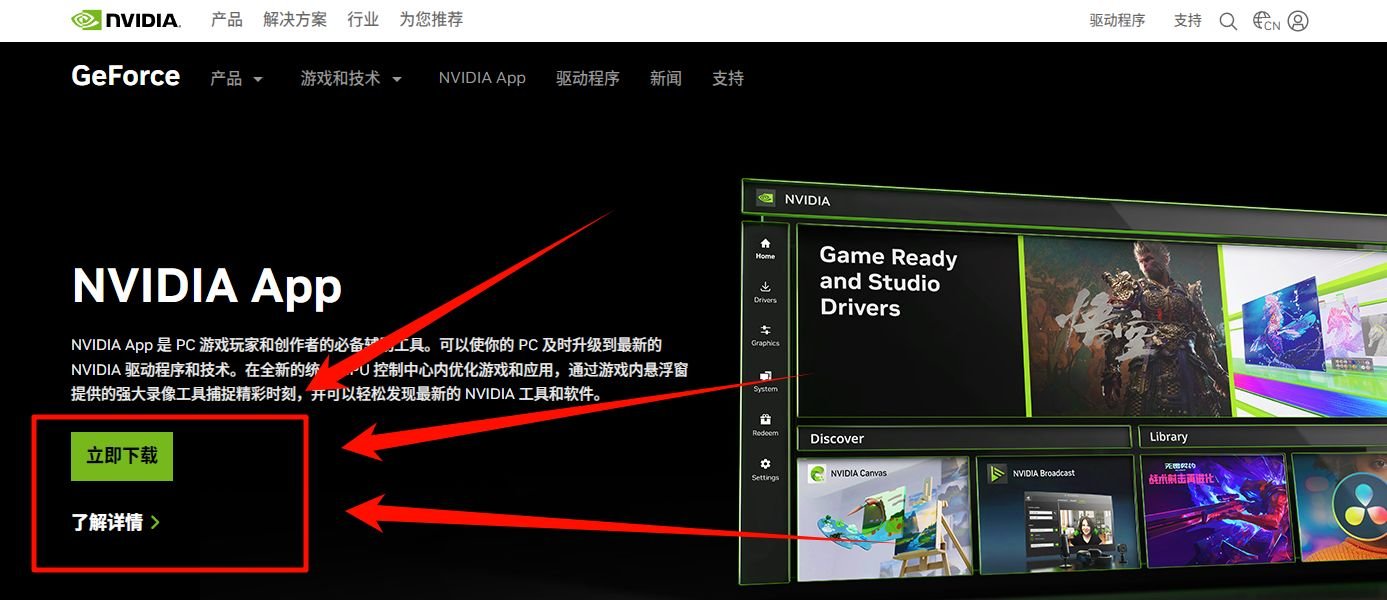Click the 立即下载 download button
This screenshot has height=600, width=1387.
click(121, 455)
